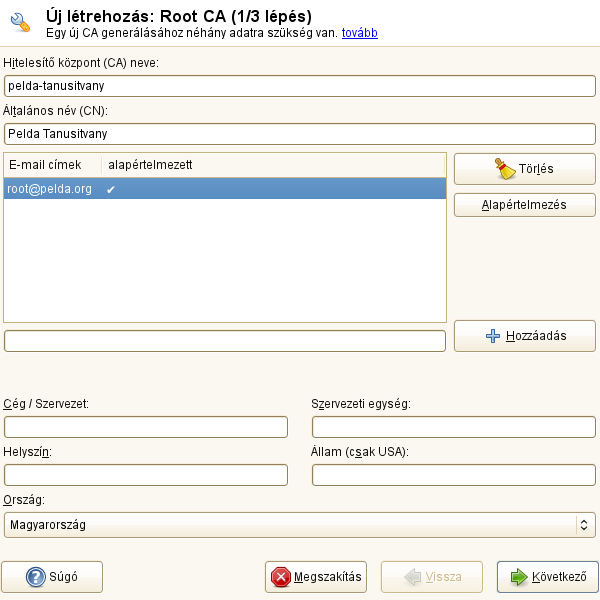
Task: Click the plus icon on Hozzáadás button
Action: point(492,336)
